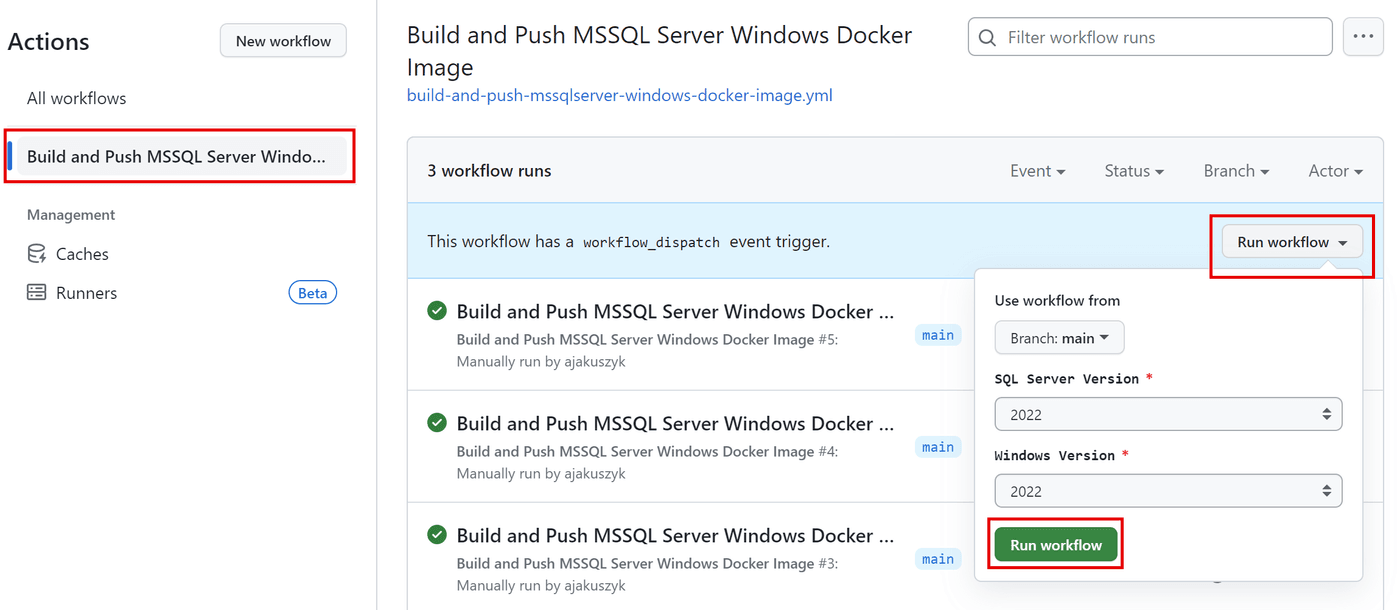This screenshot has height=610, width=1400.
Task: Open the SQL Server Version dropdown
Action: pos(1168,413)
